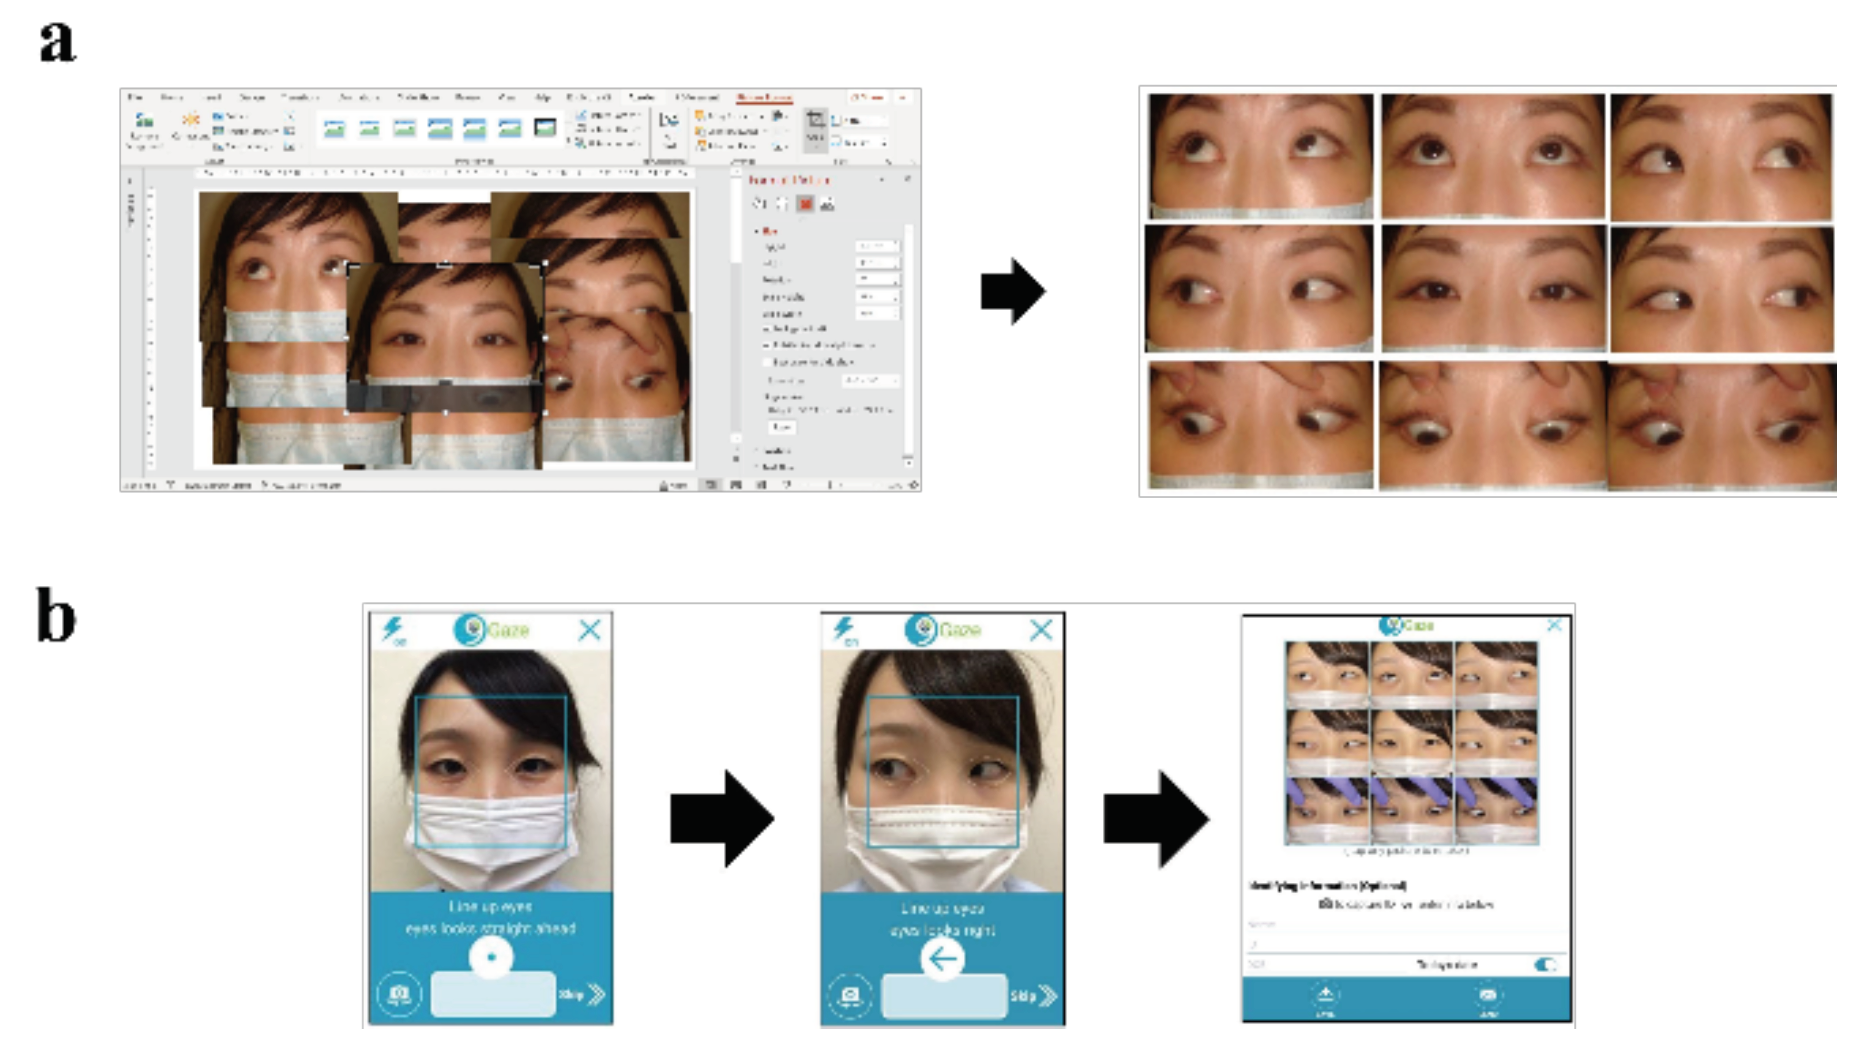Click the Picture icon in Format Picture pane
This screenshot has width=1859, height=1051.
tap(827, 204)
